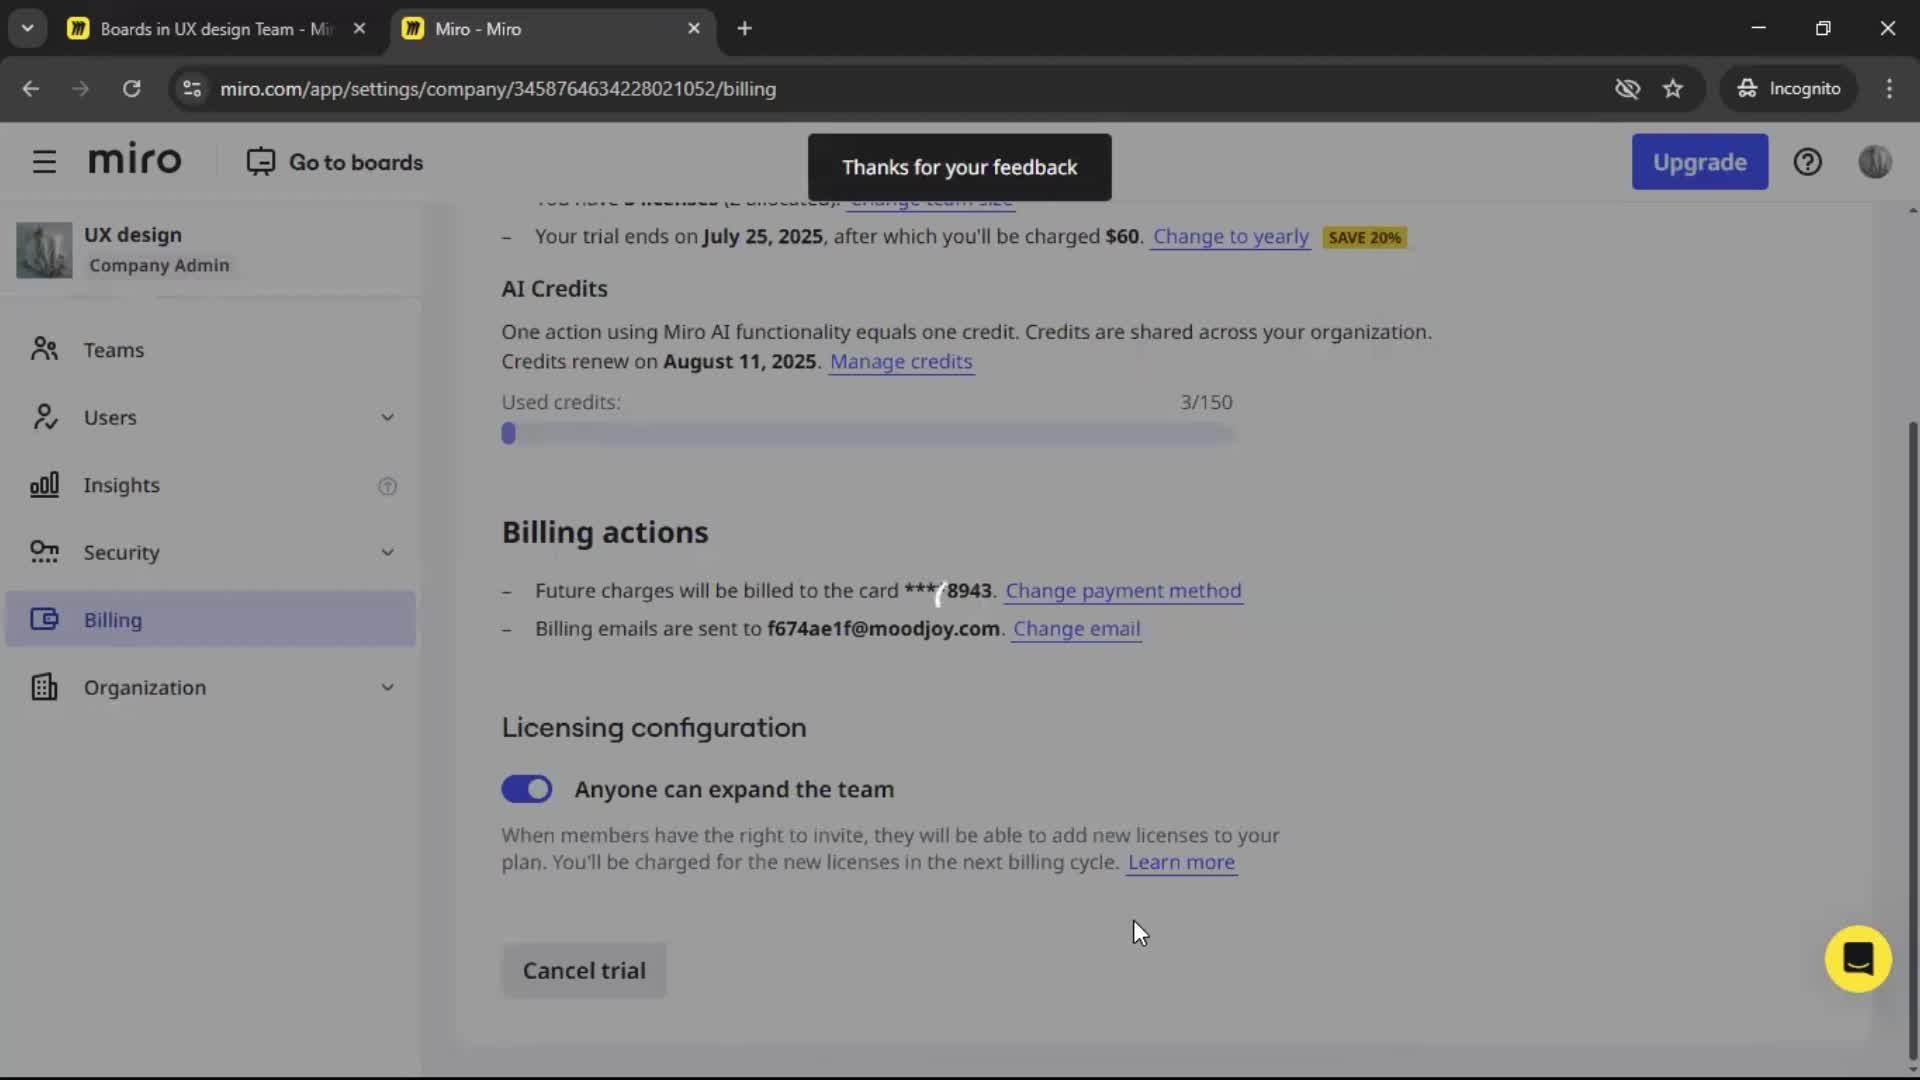The height and width of the screenshot is (1080, 1920).
Task: Select Security in the sidebar
Action: click(210, 552)
